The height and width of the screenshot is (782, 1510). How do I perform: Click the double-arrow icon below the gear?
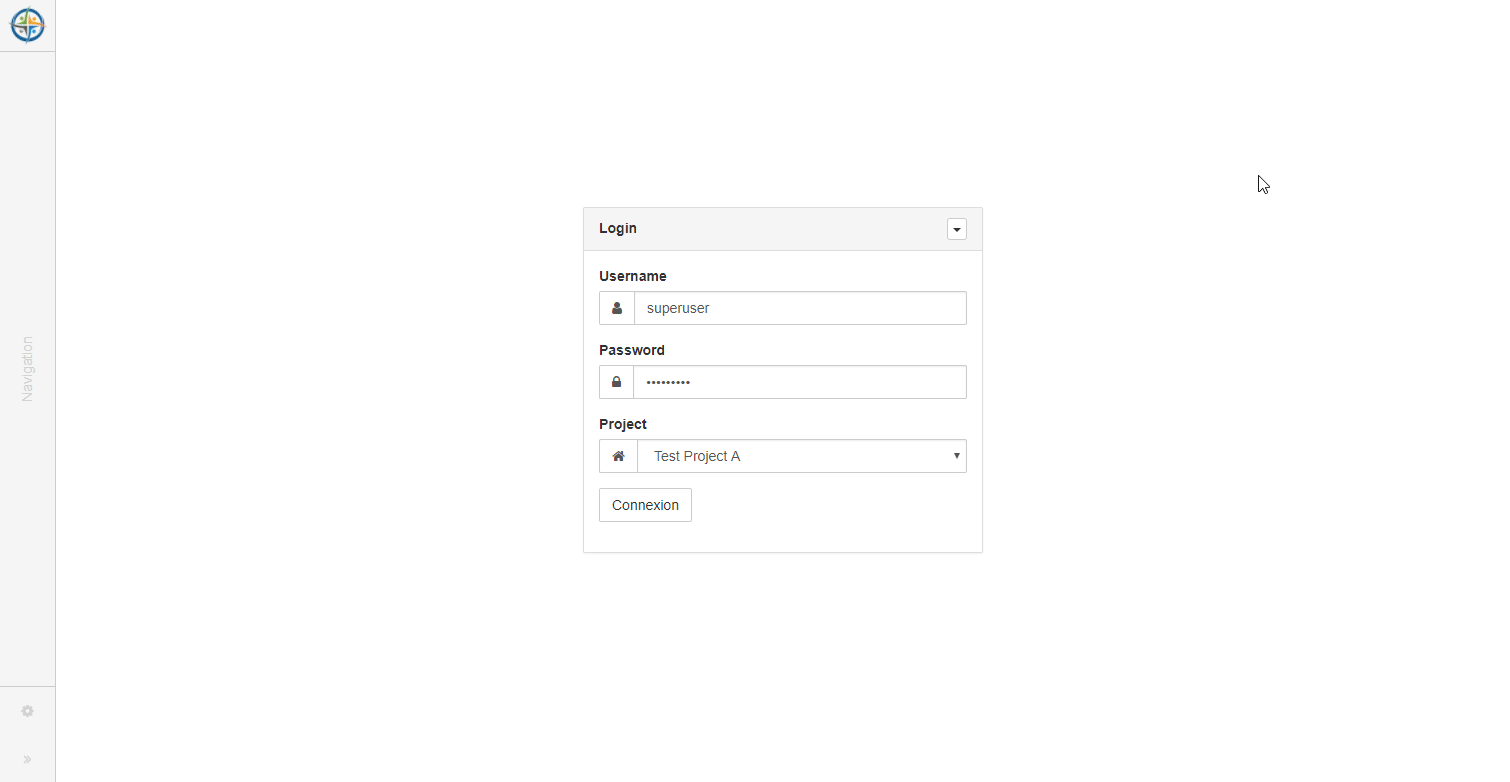click(x=27, y=759)
